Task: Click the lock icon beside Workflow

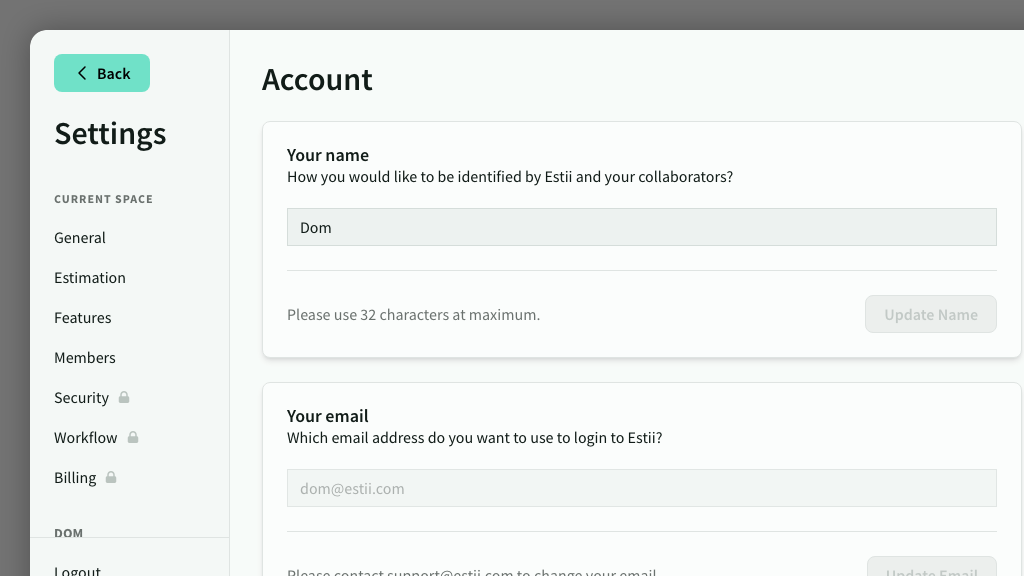Action: pos(133,437)
